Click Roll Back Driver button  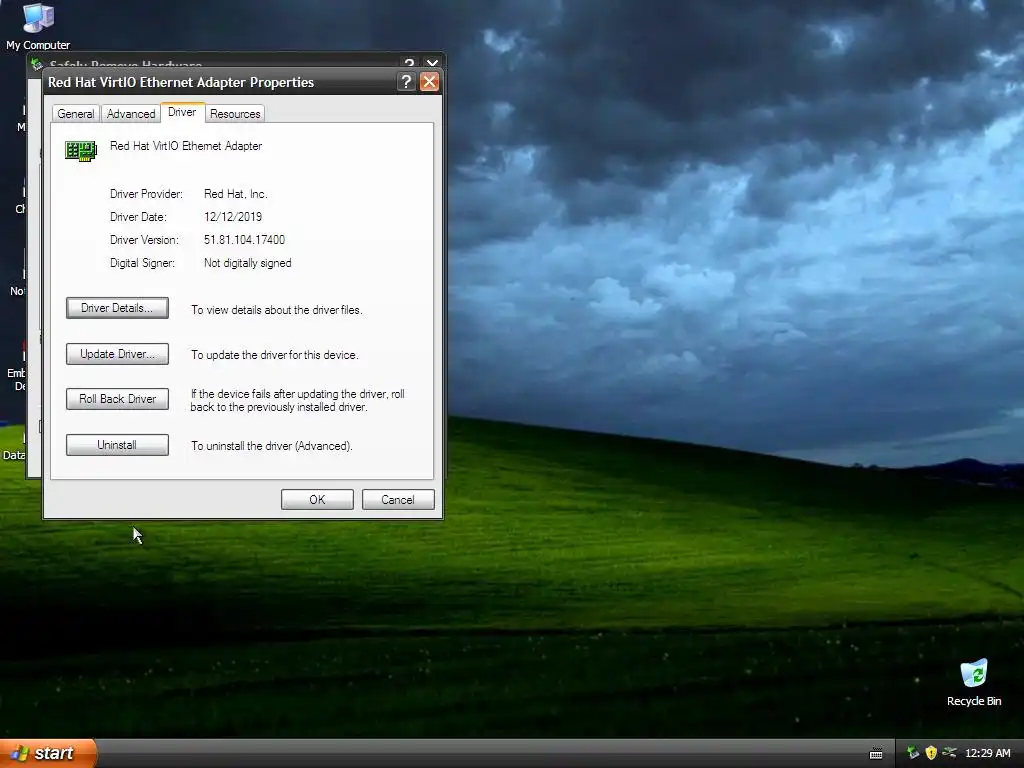(x=117, y=399)
